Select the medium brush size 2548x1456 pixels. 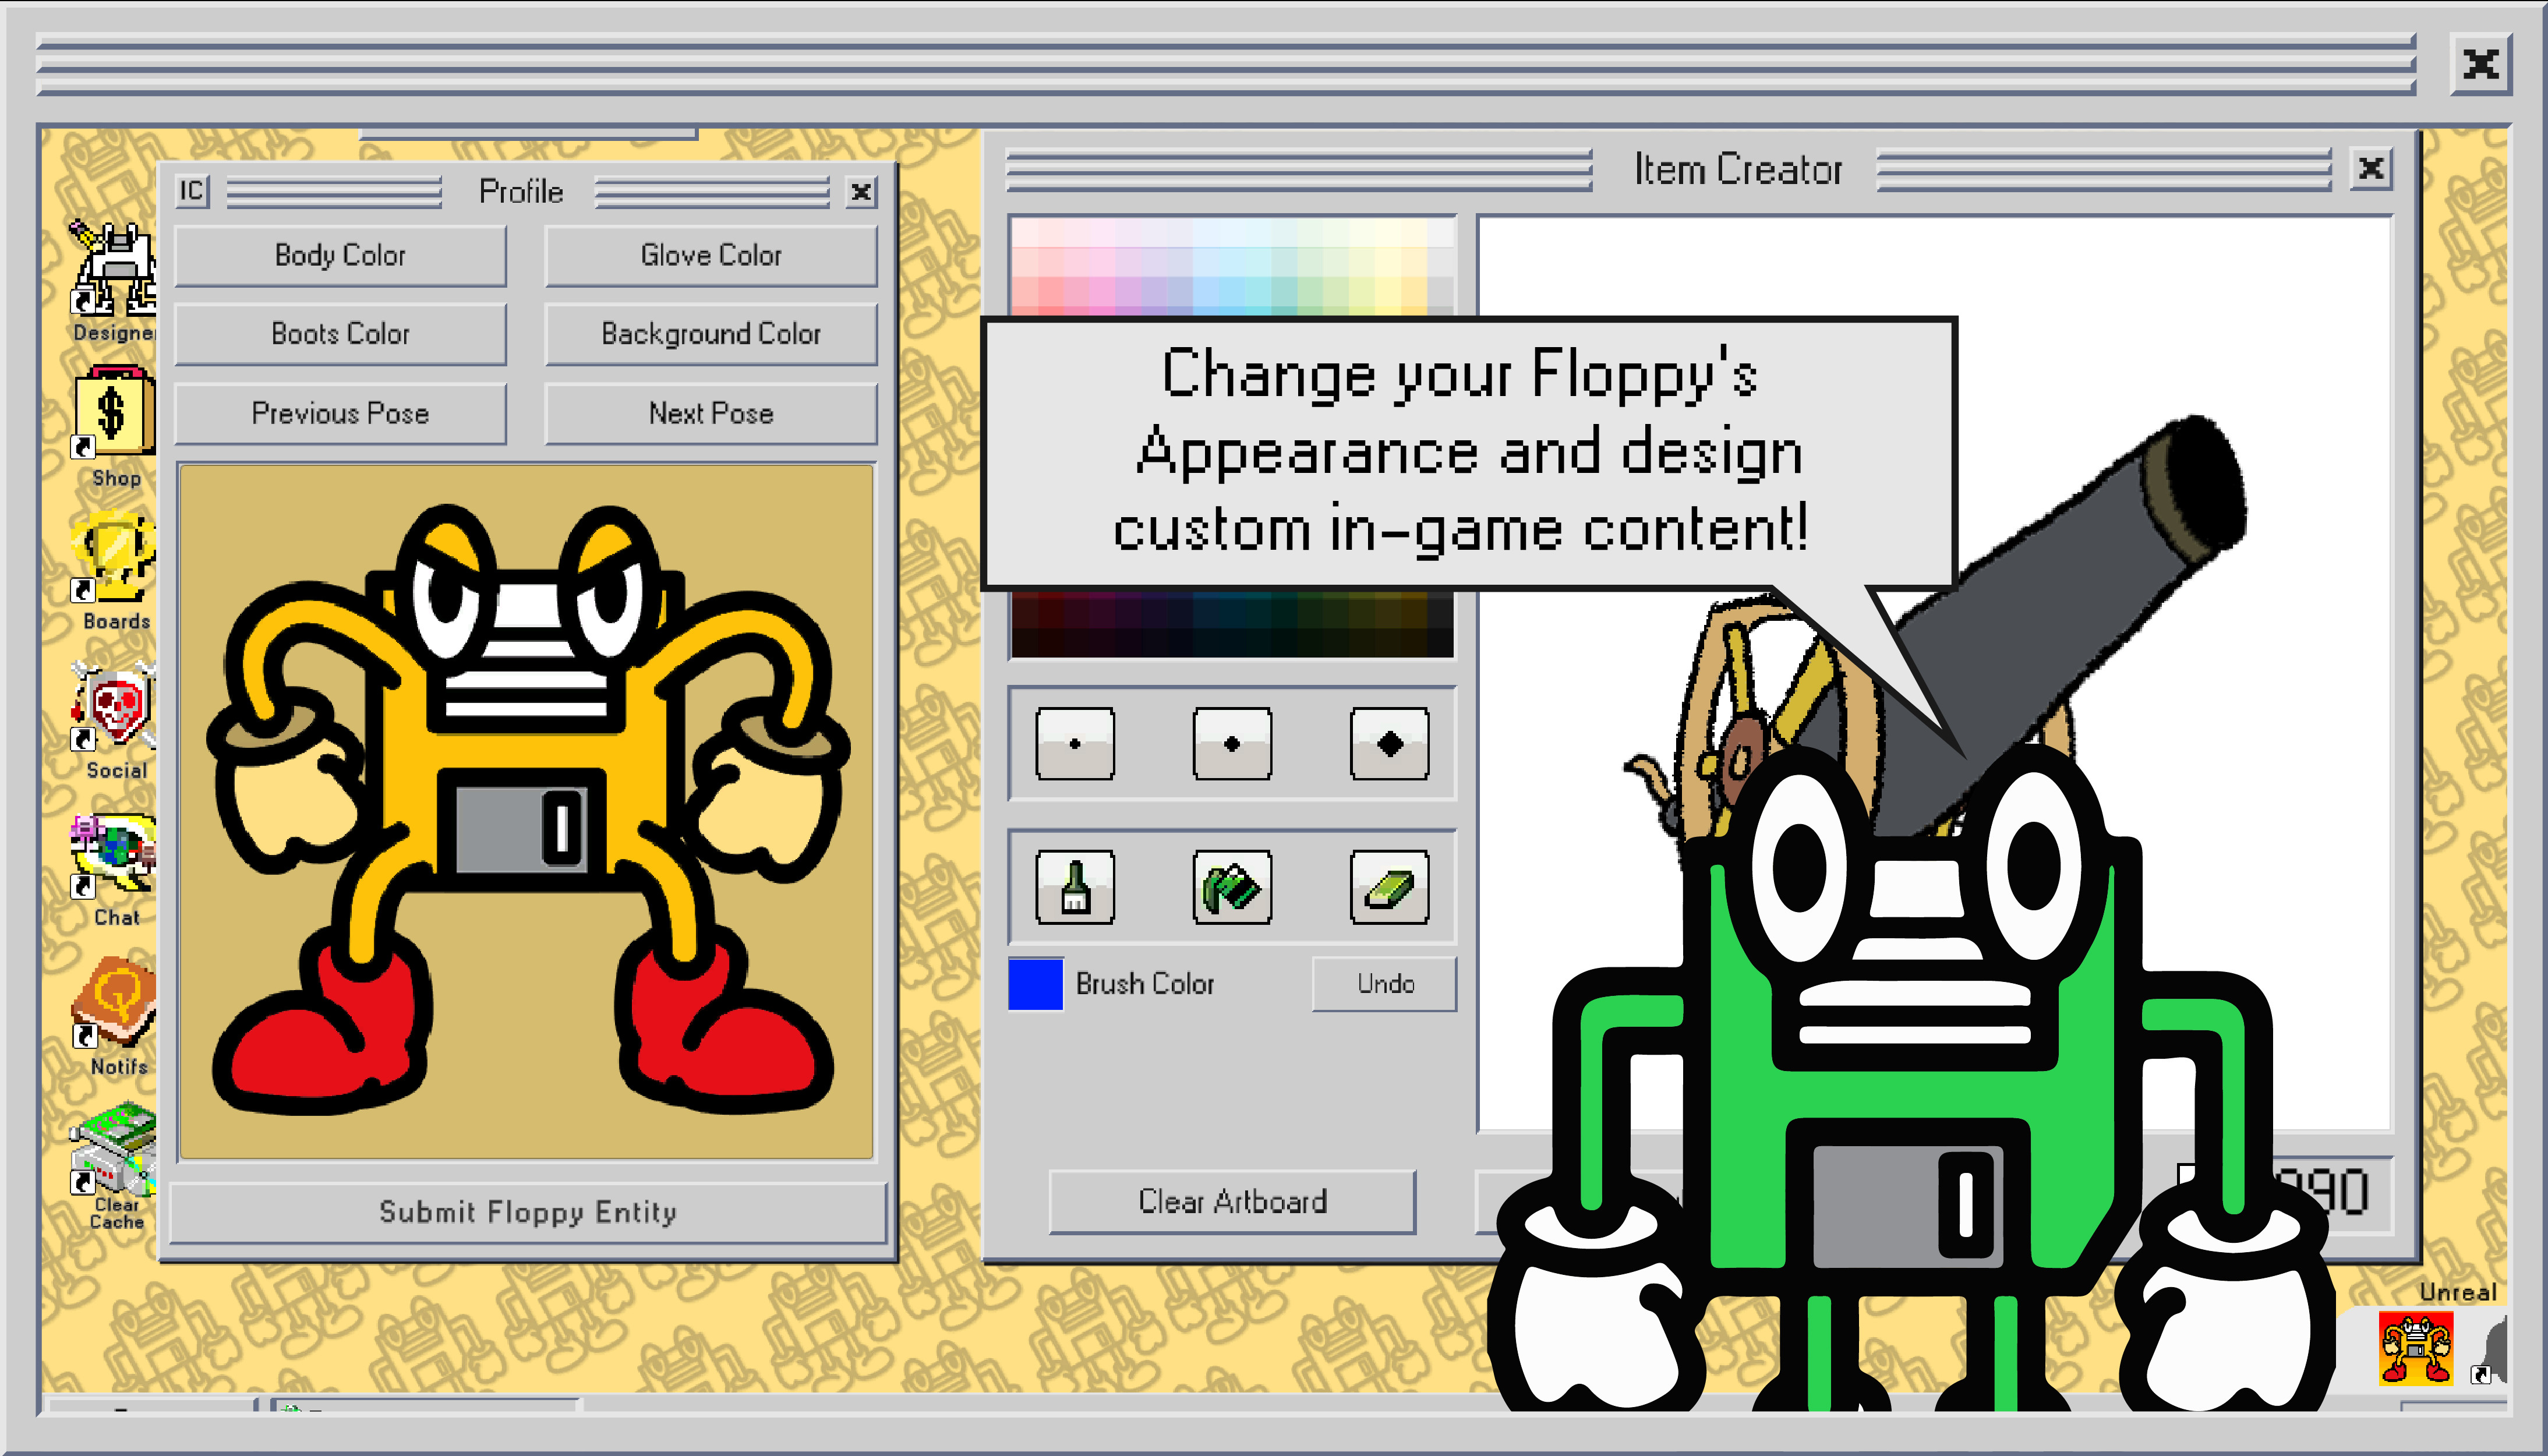(x=1232, y=745)
